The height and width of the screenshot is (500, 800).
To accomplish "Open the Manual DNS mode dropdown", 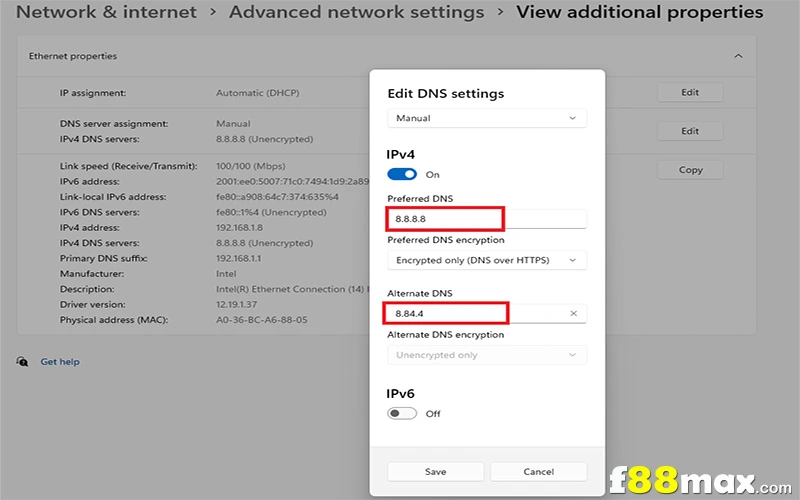I will [487, 118].
